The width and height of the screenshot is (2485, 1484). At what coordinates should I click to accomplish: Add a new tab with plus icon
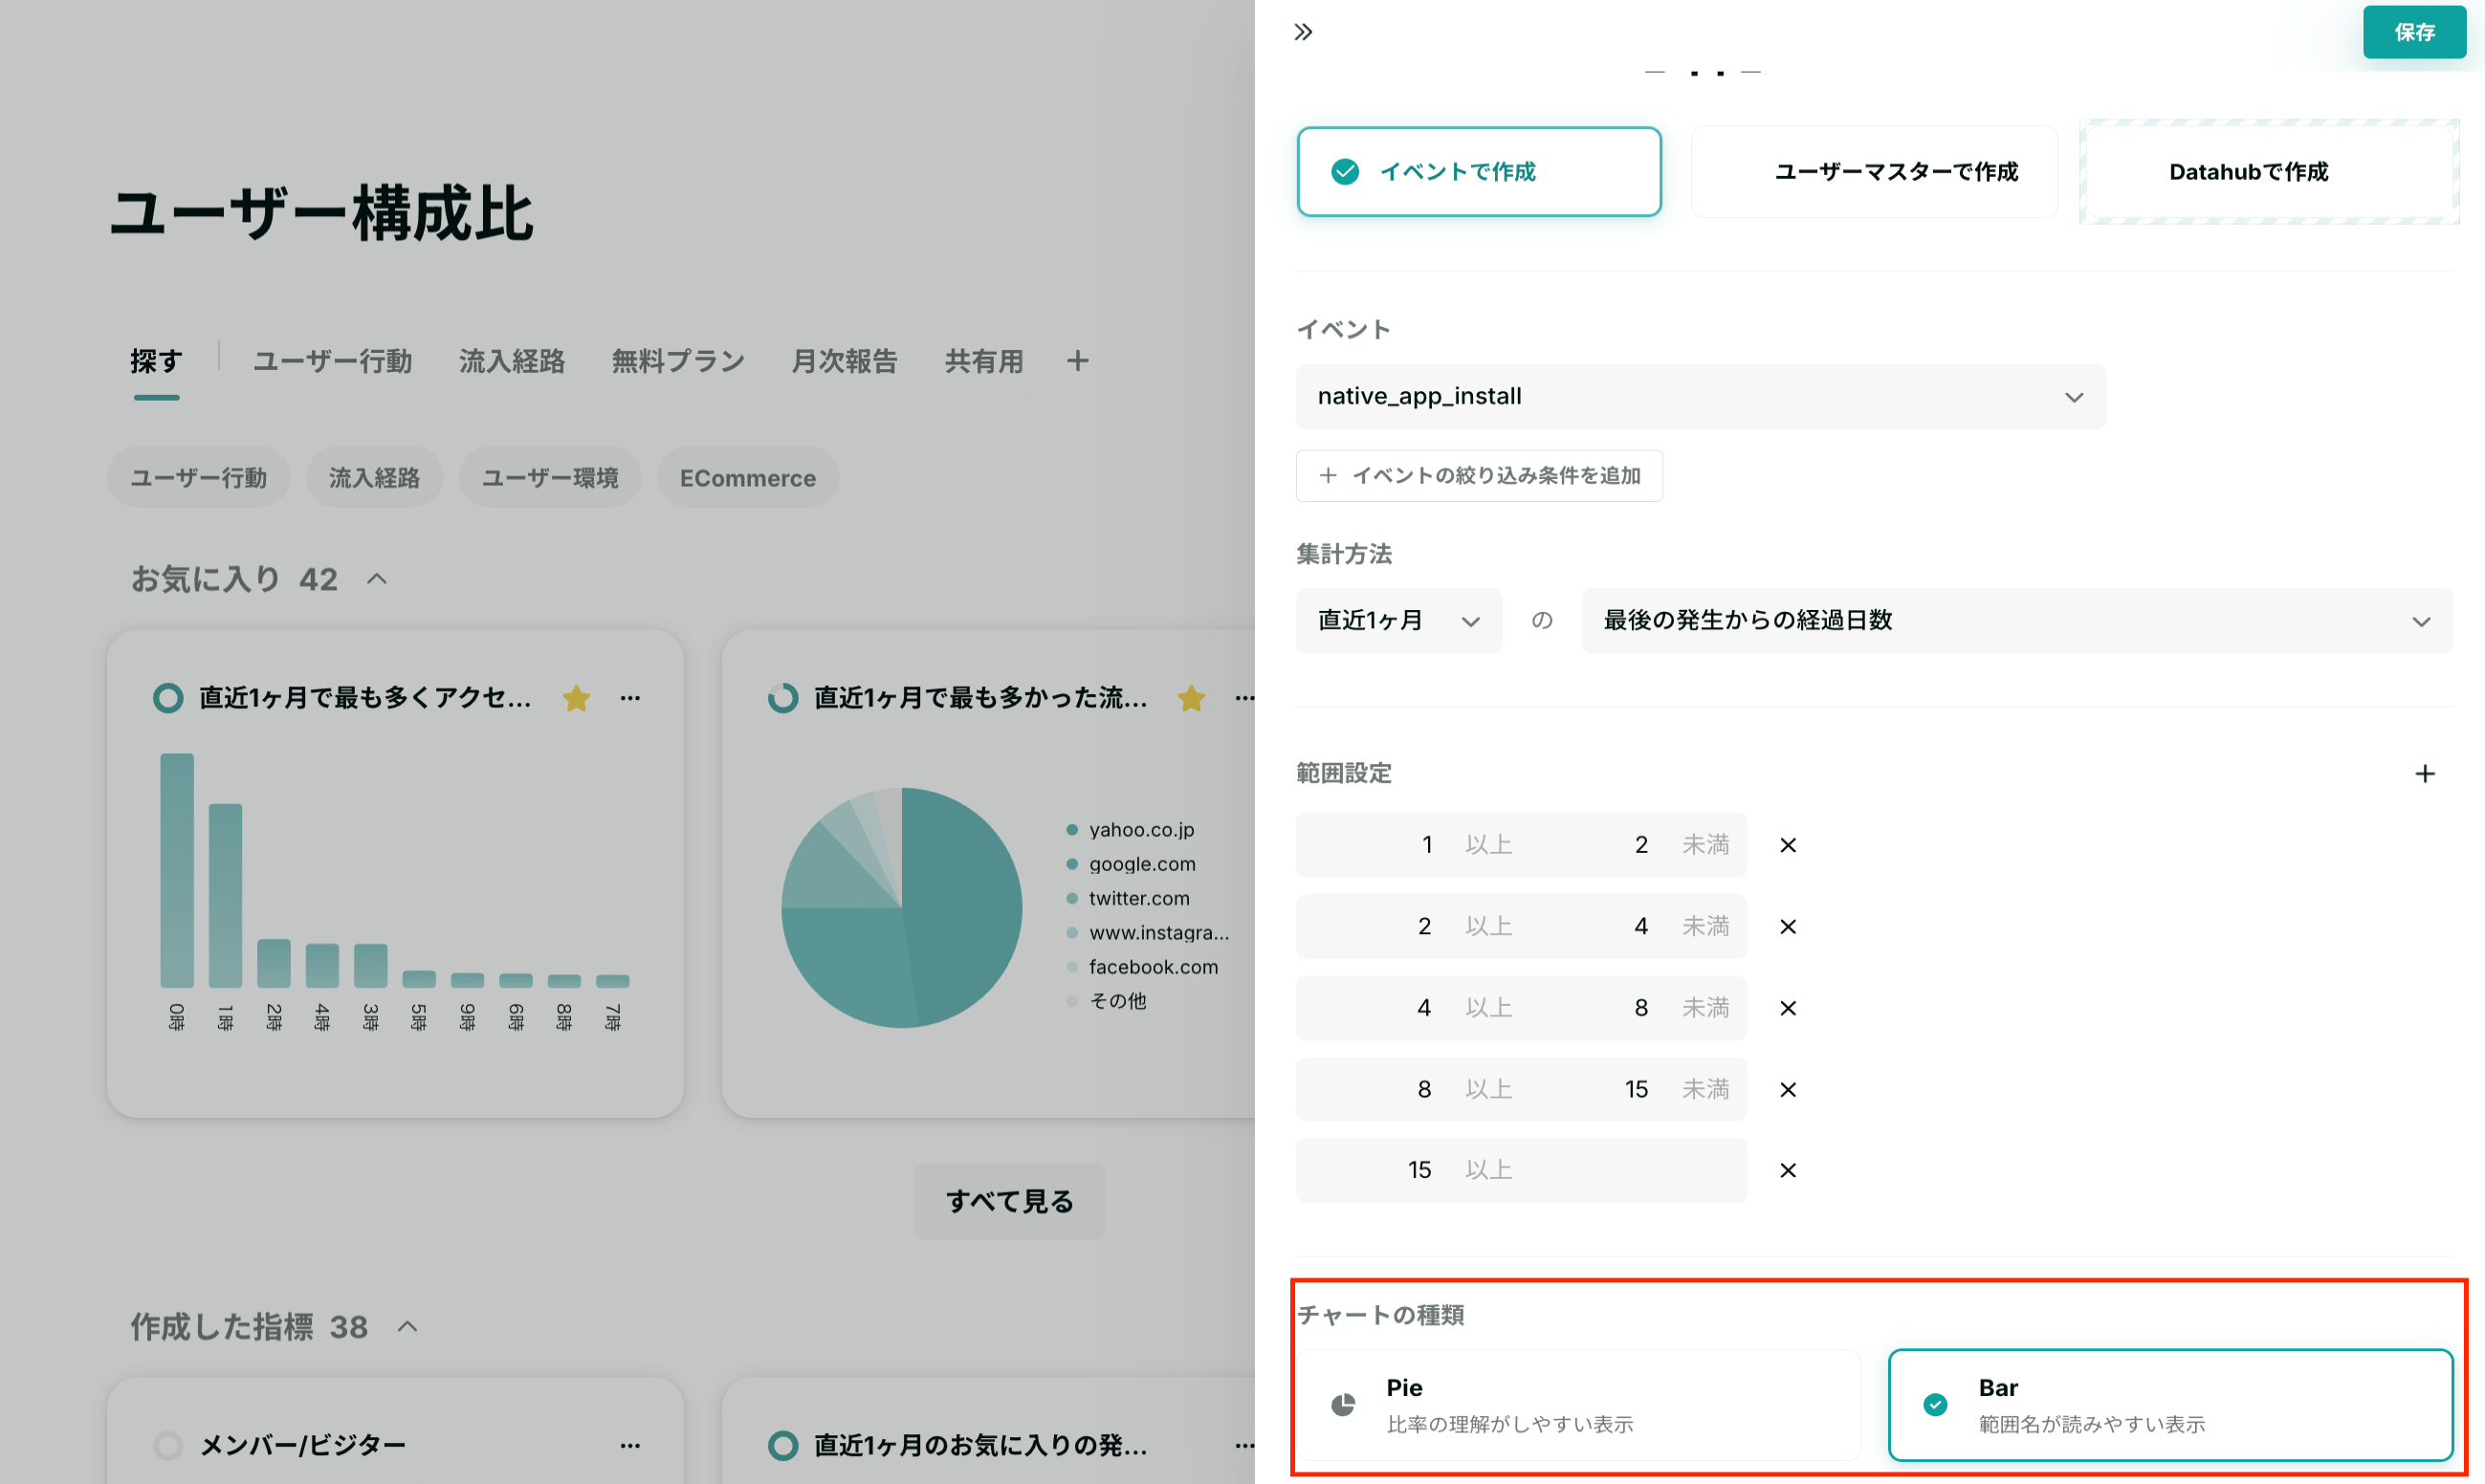click(1077, 361)
